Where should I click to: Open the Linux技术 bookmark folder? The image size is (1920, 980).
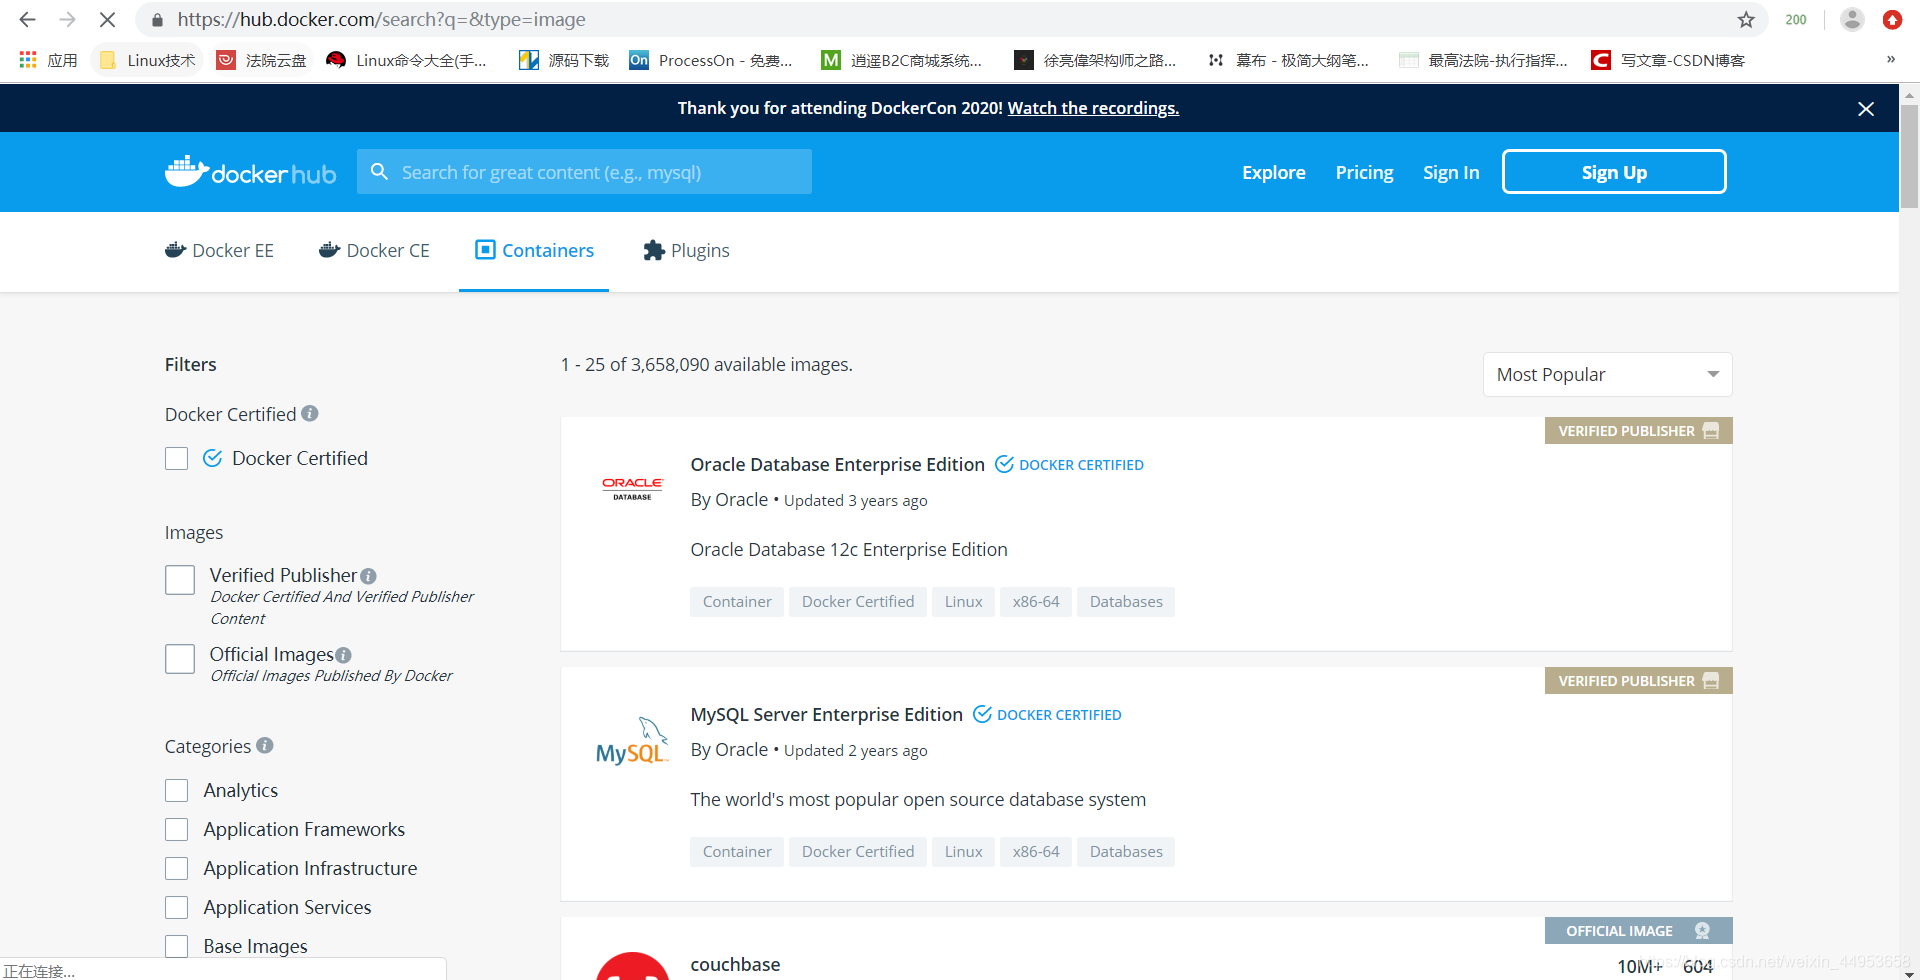click(x=148, y=60)
